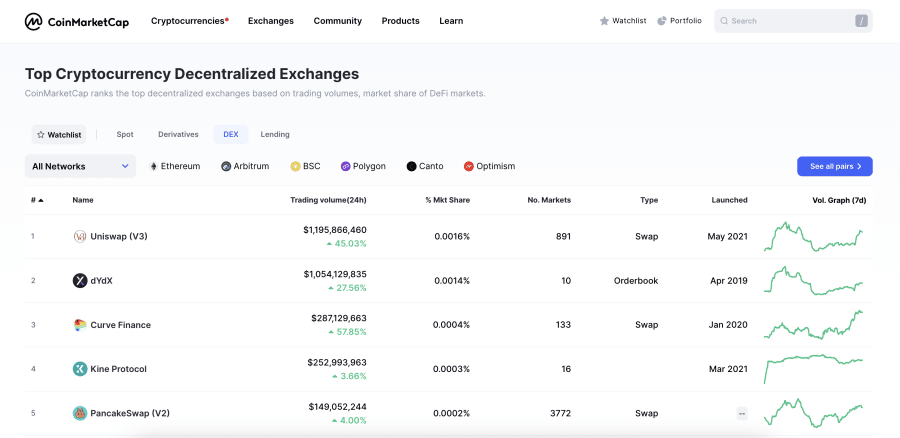Click the slash shortcut badge in search
This screenshot has width=900, height=438.
[861, 21]
